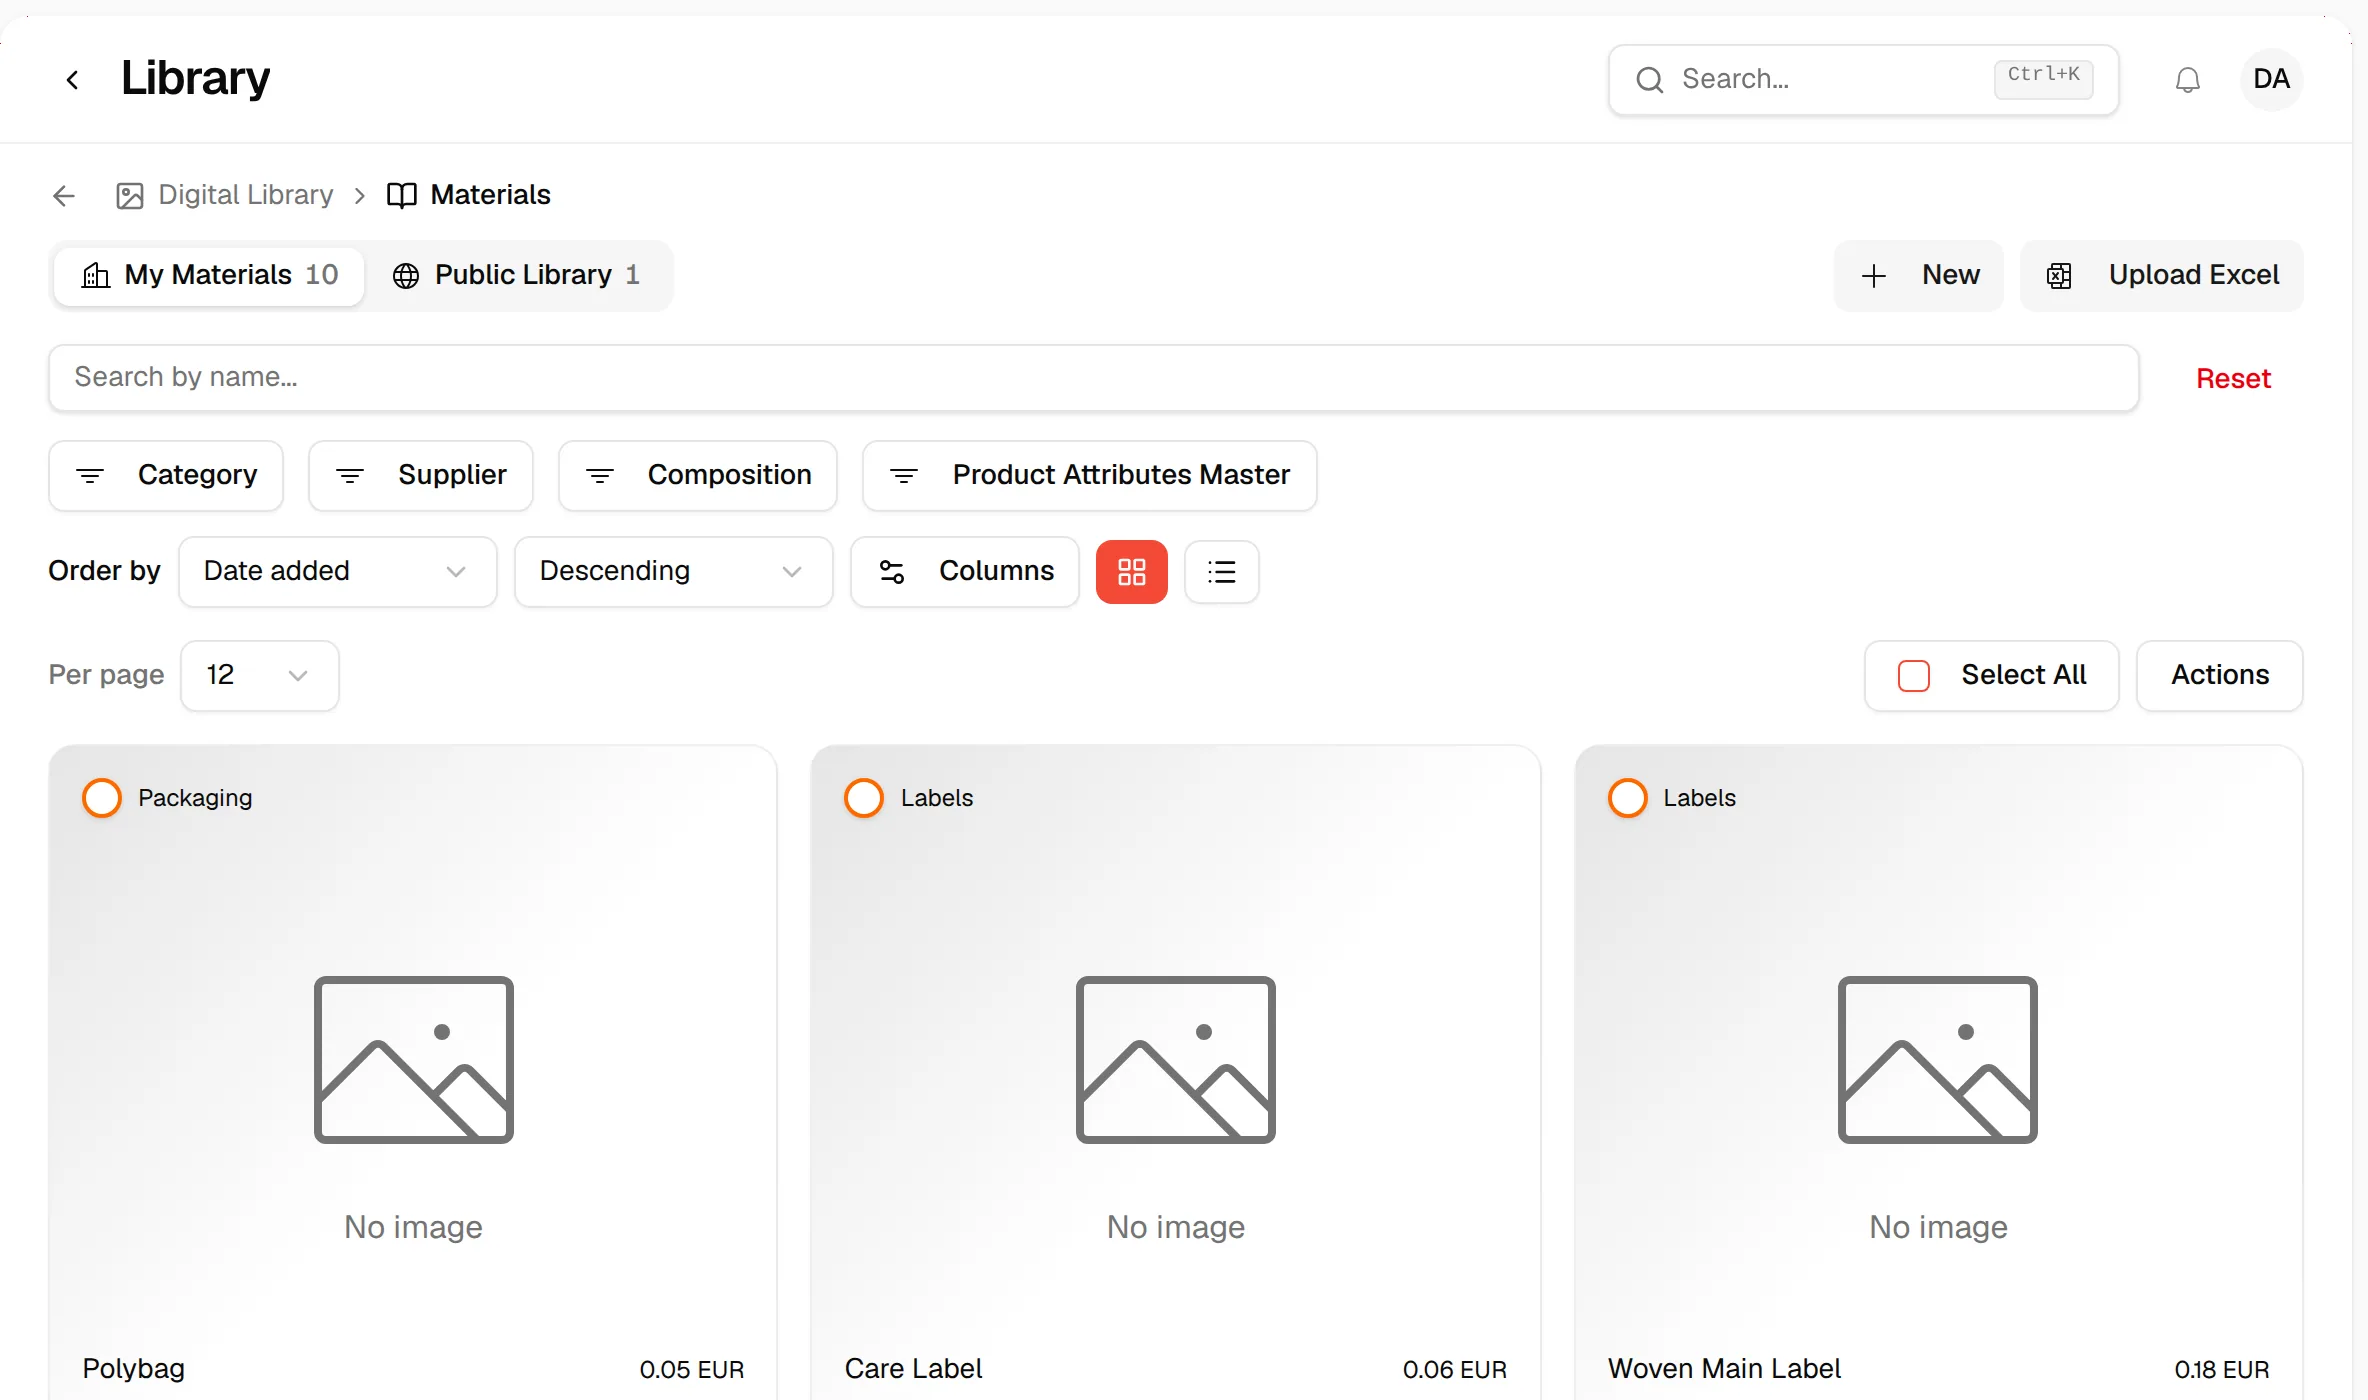The height and width of the screenshot is (1400, 2368).
Task: Click the breadcrumb back arrow
Action: pos(64,195)
